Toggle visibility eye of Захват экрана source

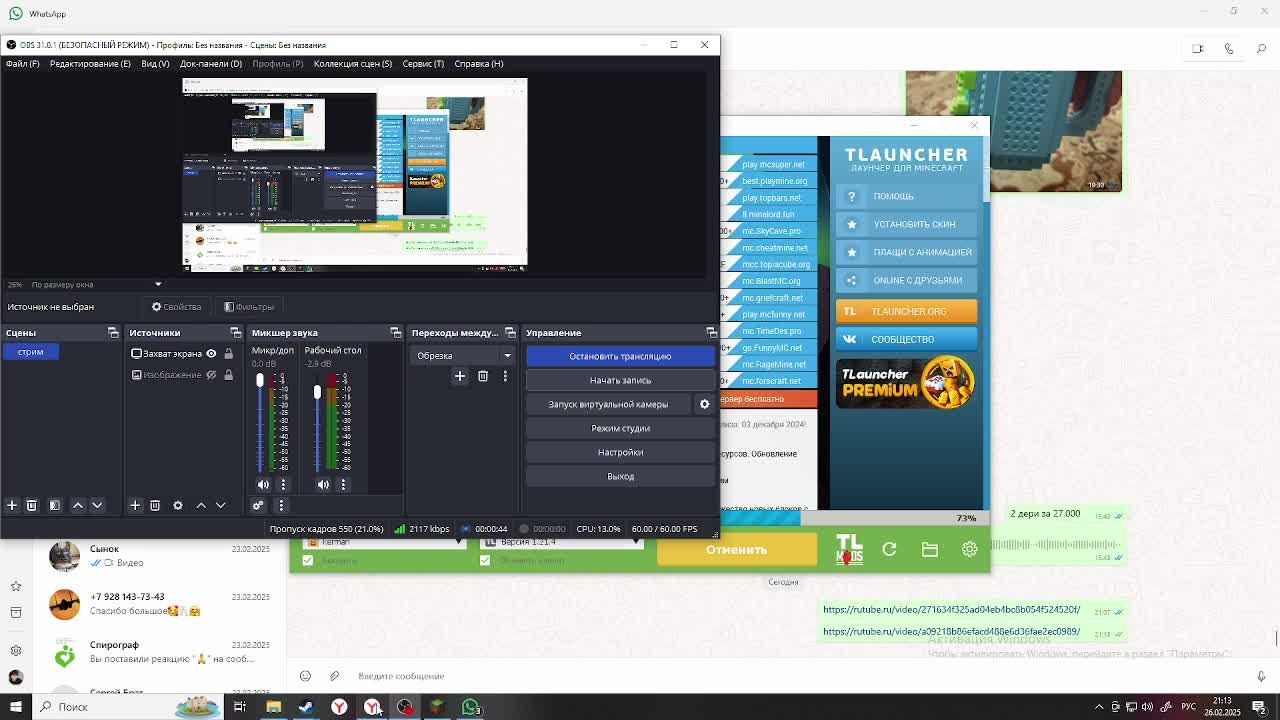coord(211,353)
